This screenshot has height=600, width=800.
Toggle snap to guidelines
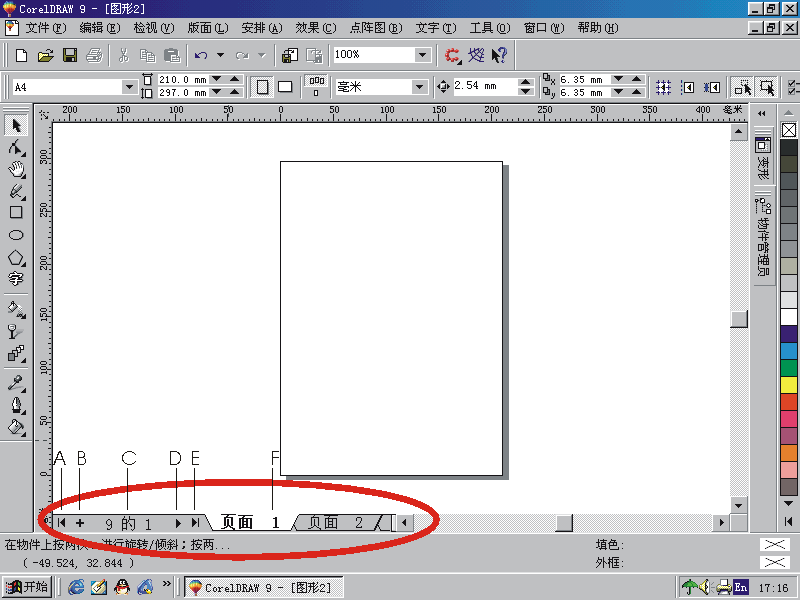[688, 87]
